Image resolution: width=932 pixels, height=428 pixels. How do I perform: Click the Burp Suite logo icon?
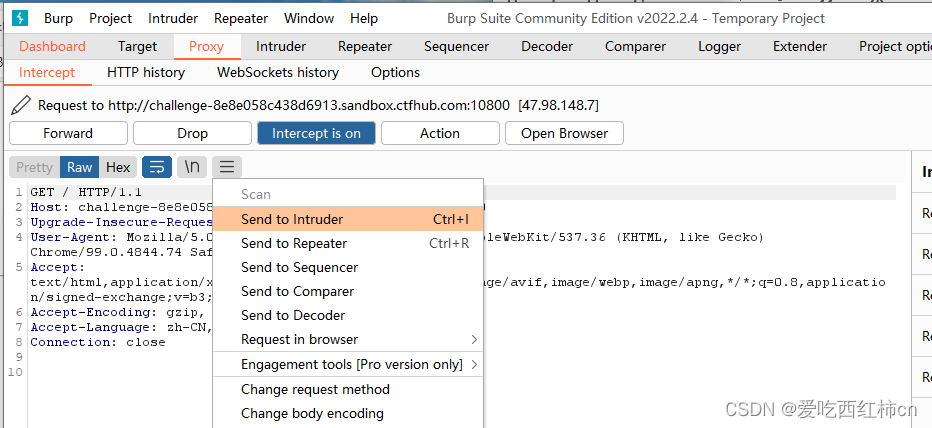point(21,18)
